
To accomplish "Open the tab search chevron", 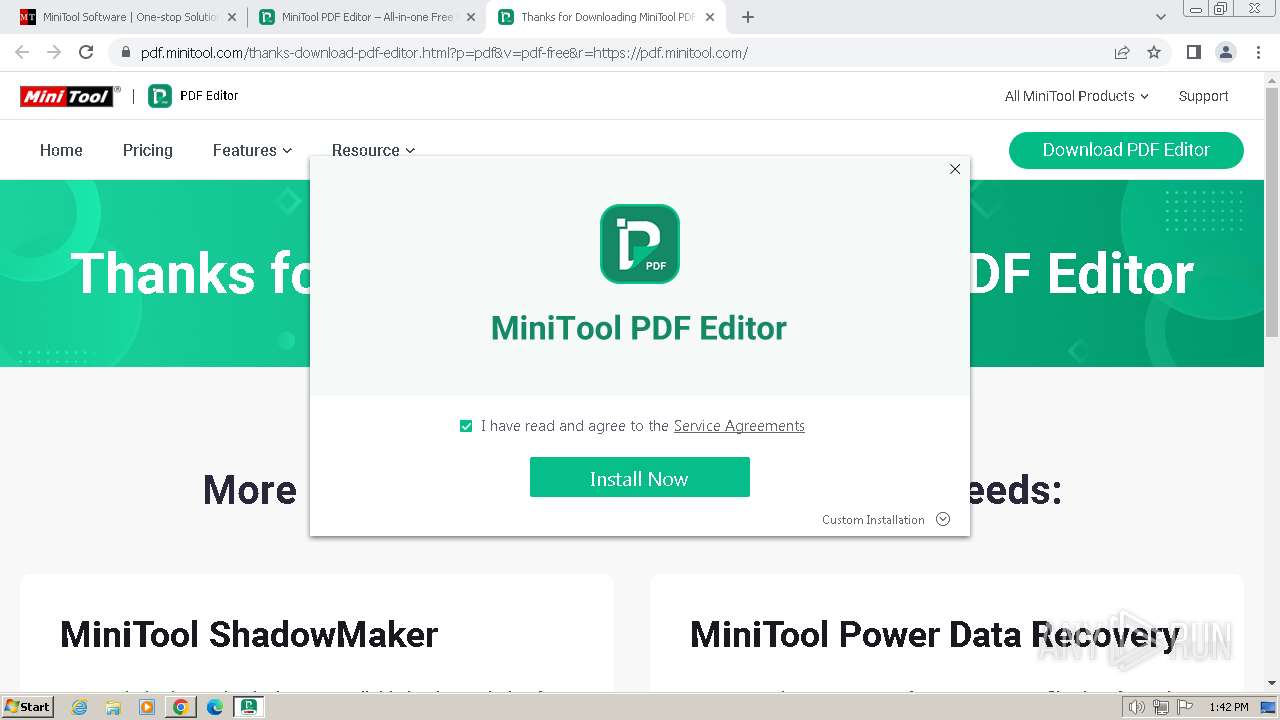I will (1160, 17).
